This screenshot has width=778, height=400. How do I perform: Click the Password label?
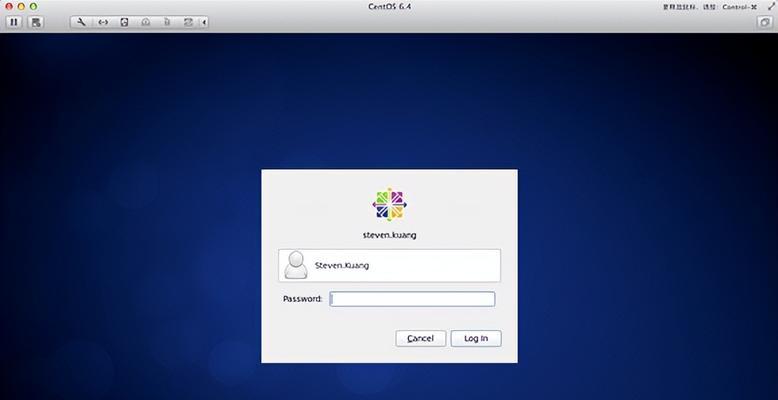303,299
